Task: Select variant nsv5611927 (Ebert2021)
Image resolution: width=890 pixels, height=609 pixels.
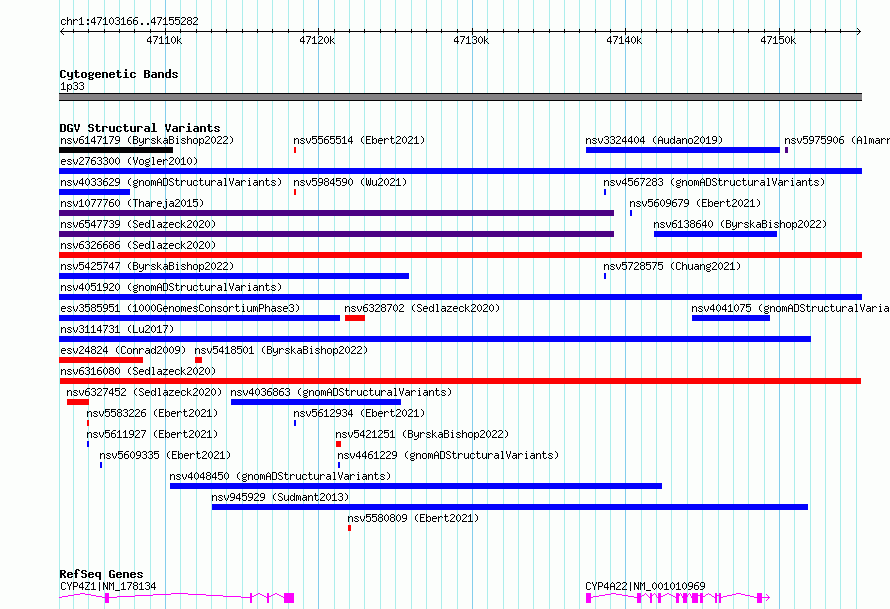Action: coord(152,434)
